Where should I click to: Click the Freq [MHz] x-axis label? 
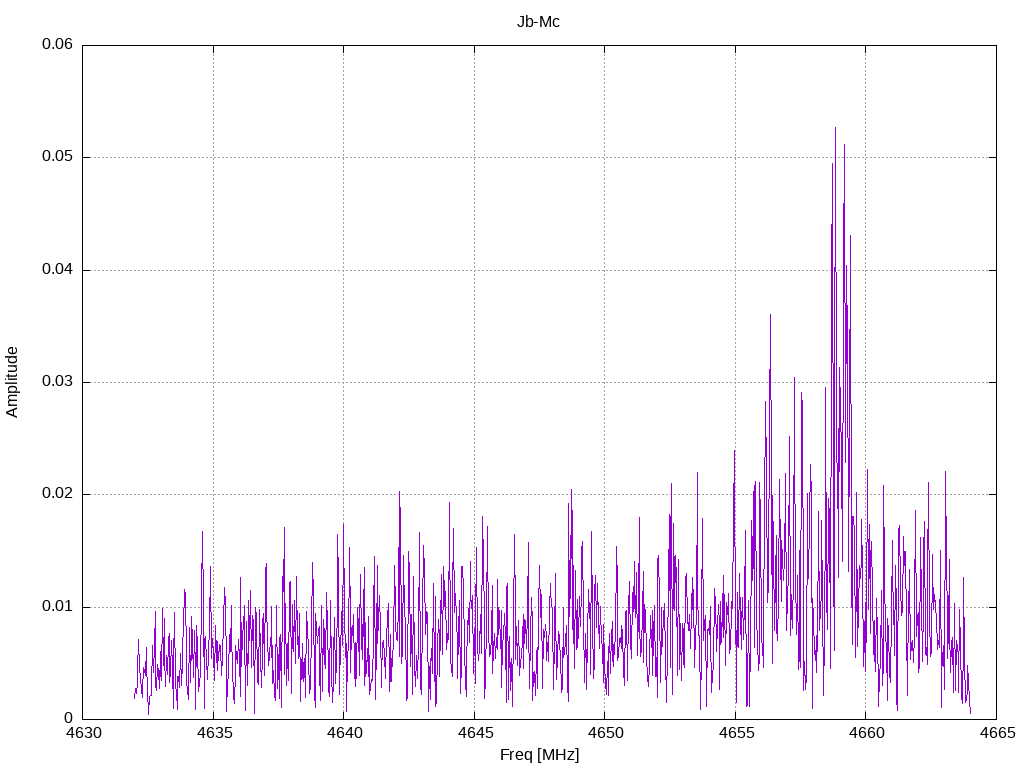pyautogui.click(x=539, y=755)
